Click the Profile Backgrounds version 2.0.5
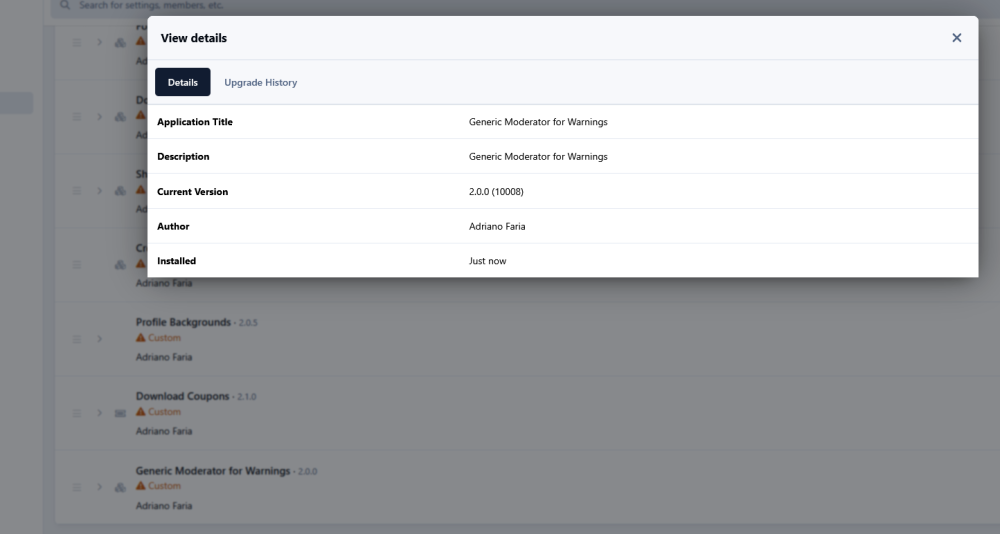Image resolution: width=1000 pixels, height=534 pixels. point(248,323)
